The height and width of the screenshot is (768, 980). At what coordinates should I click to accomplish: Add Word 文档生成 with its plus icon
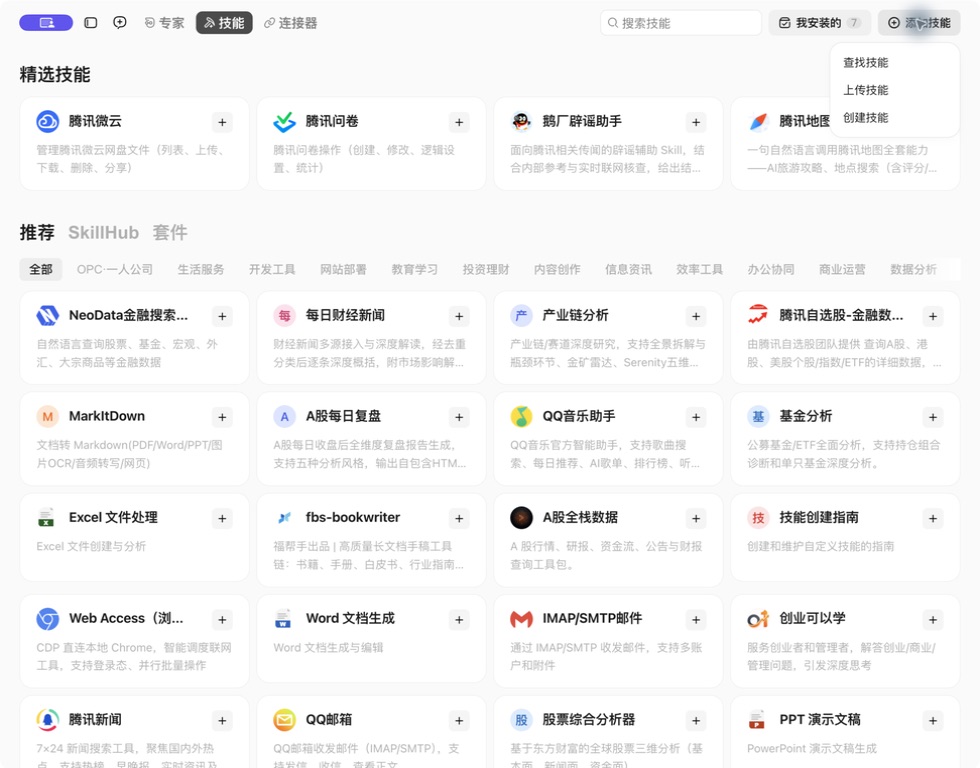(459, 619)
